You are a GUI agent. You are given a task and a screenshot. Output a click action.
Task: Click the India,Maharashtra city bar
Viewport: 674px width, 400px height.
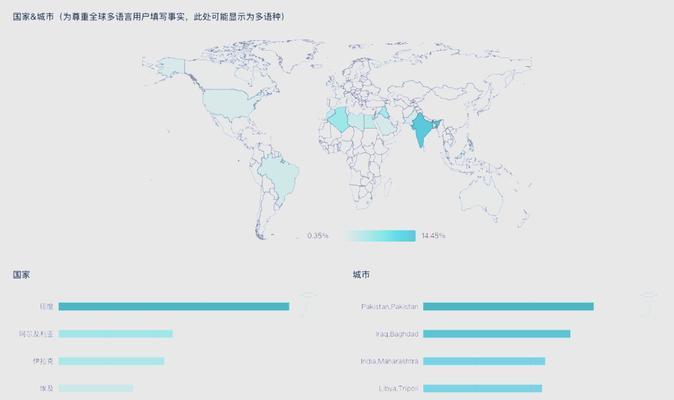pos(484,361)
